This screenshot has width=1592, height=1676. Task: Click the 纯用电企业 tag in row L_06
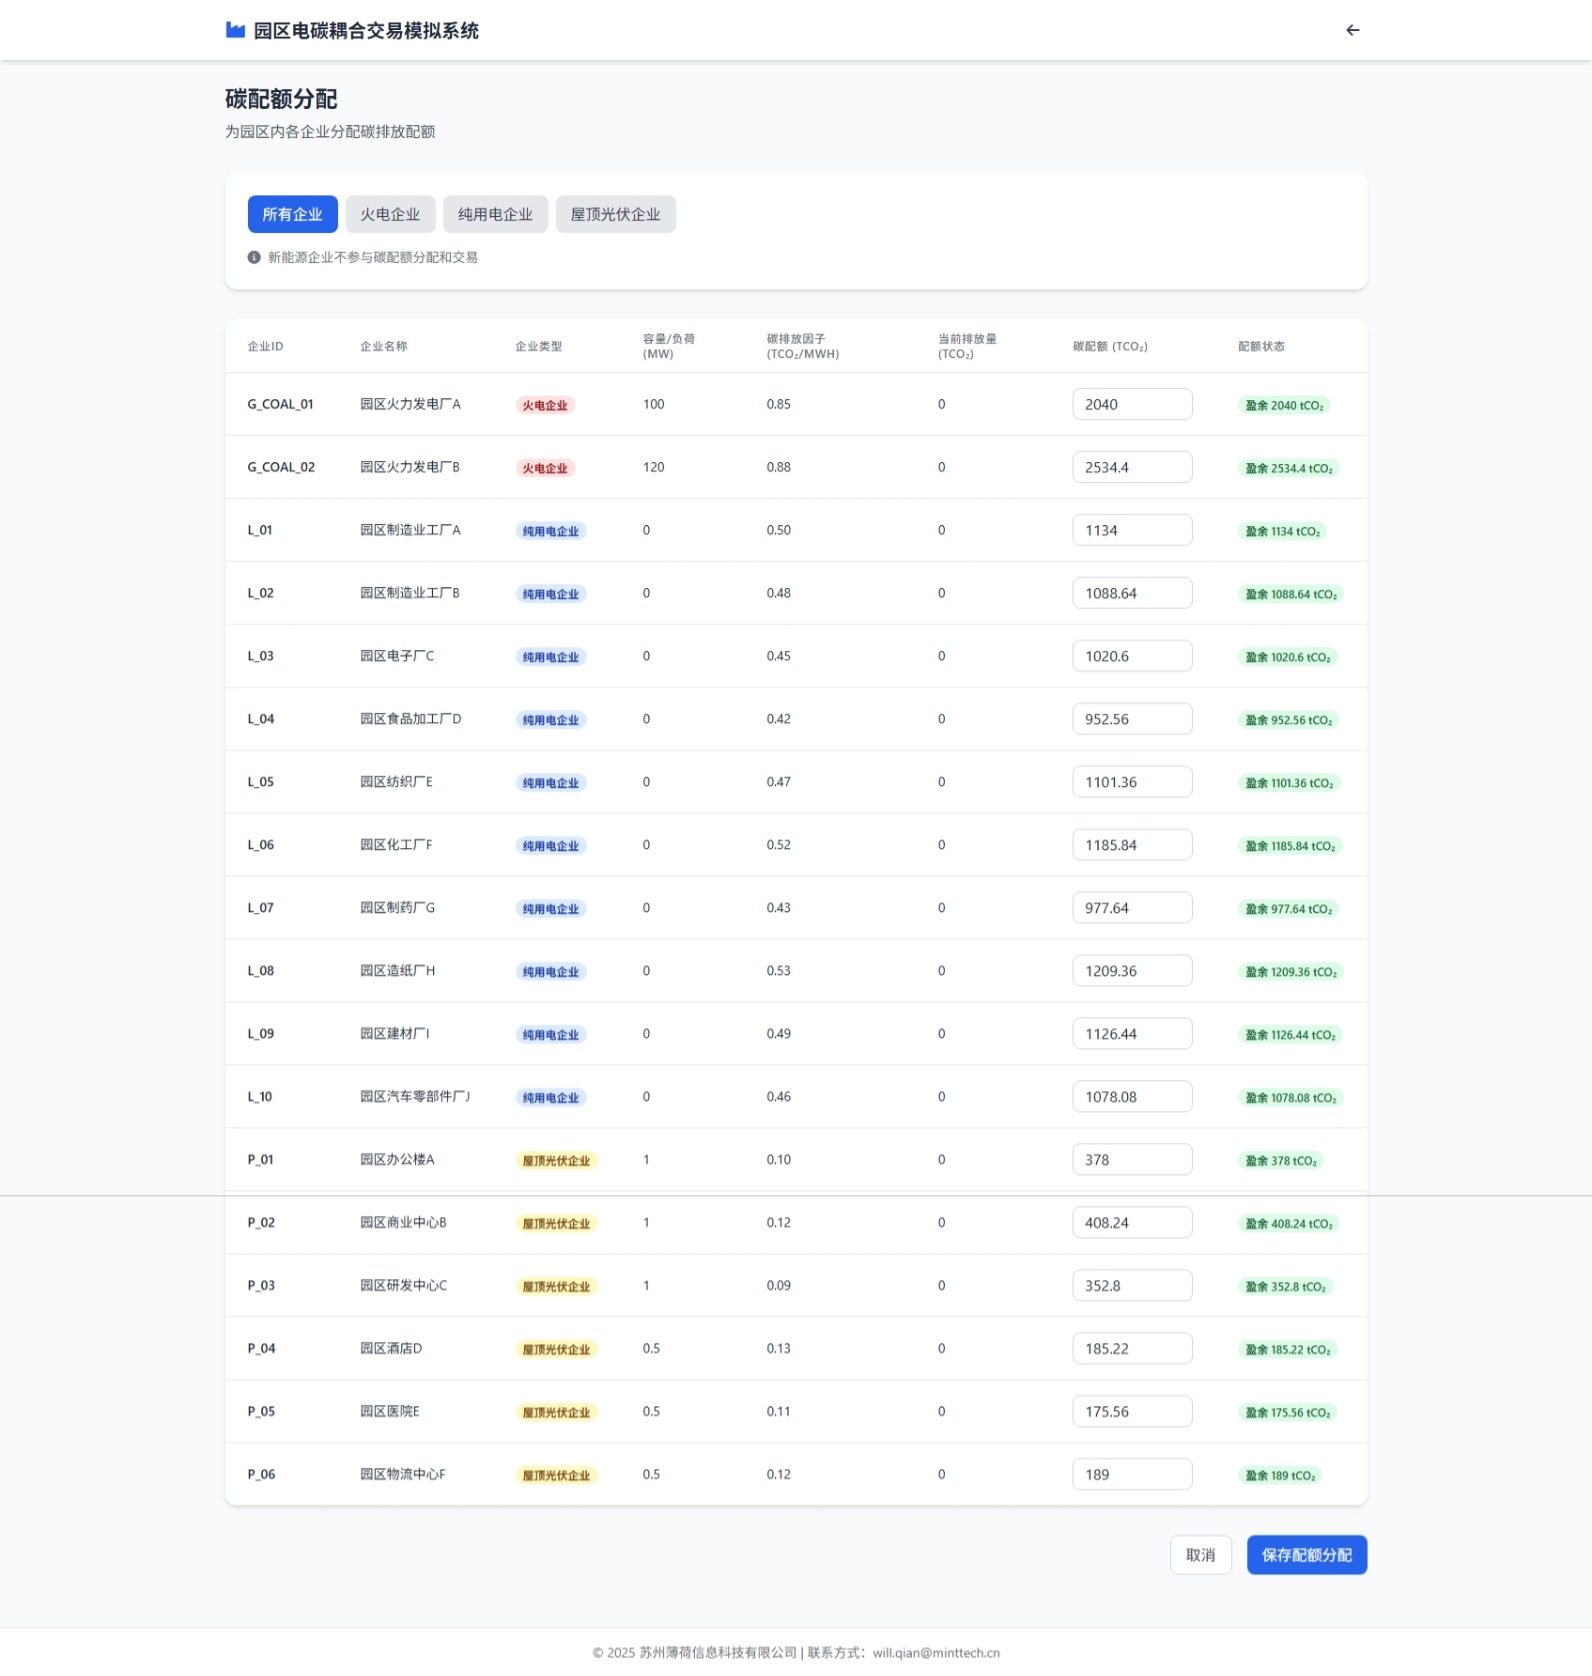point(550,846)
